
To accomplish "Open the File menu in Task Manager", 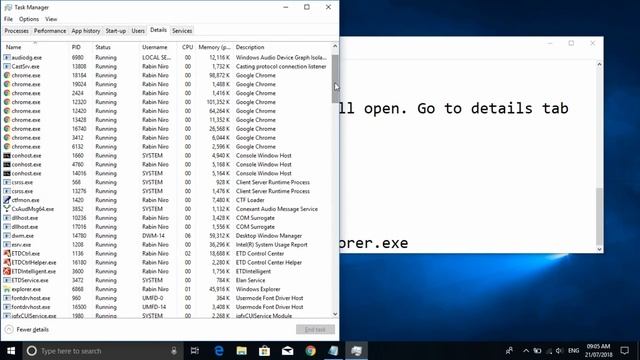I will [8, 19].
